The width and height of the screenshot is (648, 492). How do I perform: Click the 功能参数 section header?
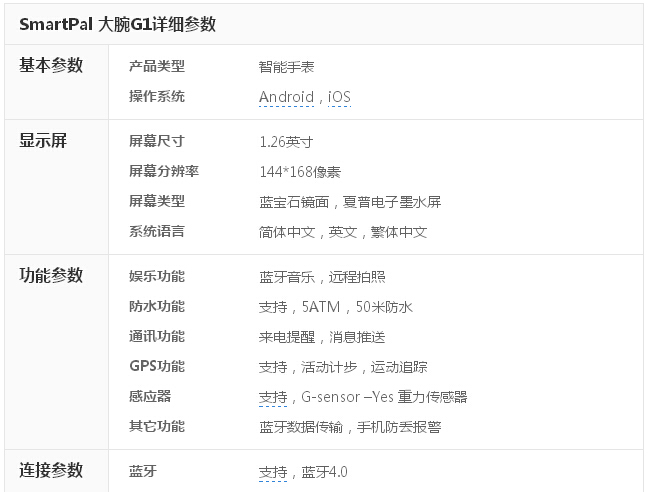(51, 276)
